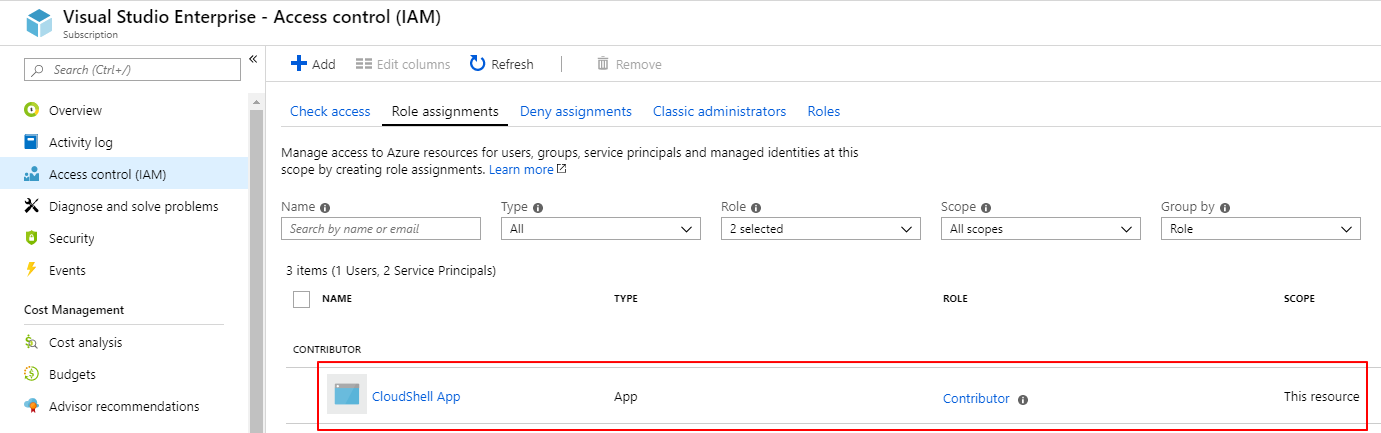Click the Access control (IAM) people icon
Image resolution: width=1381 pixels, height=433 pixels.
click(x=31, y=174)
